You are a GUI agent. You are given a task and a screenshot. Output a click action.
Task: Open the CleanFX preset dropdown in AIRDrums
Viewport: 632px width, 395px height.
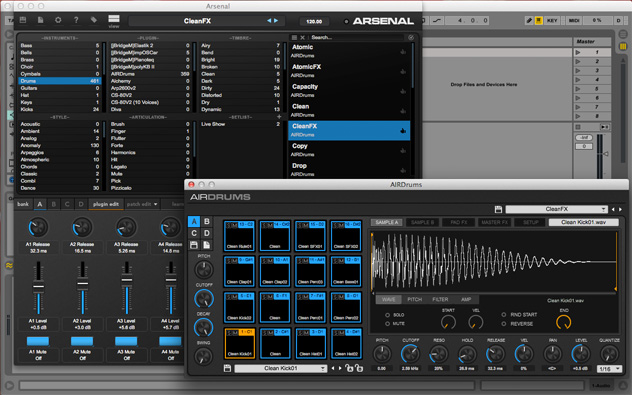pyautogui.click(x=556, y=209)
